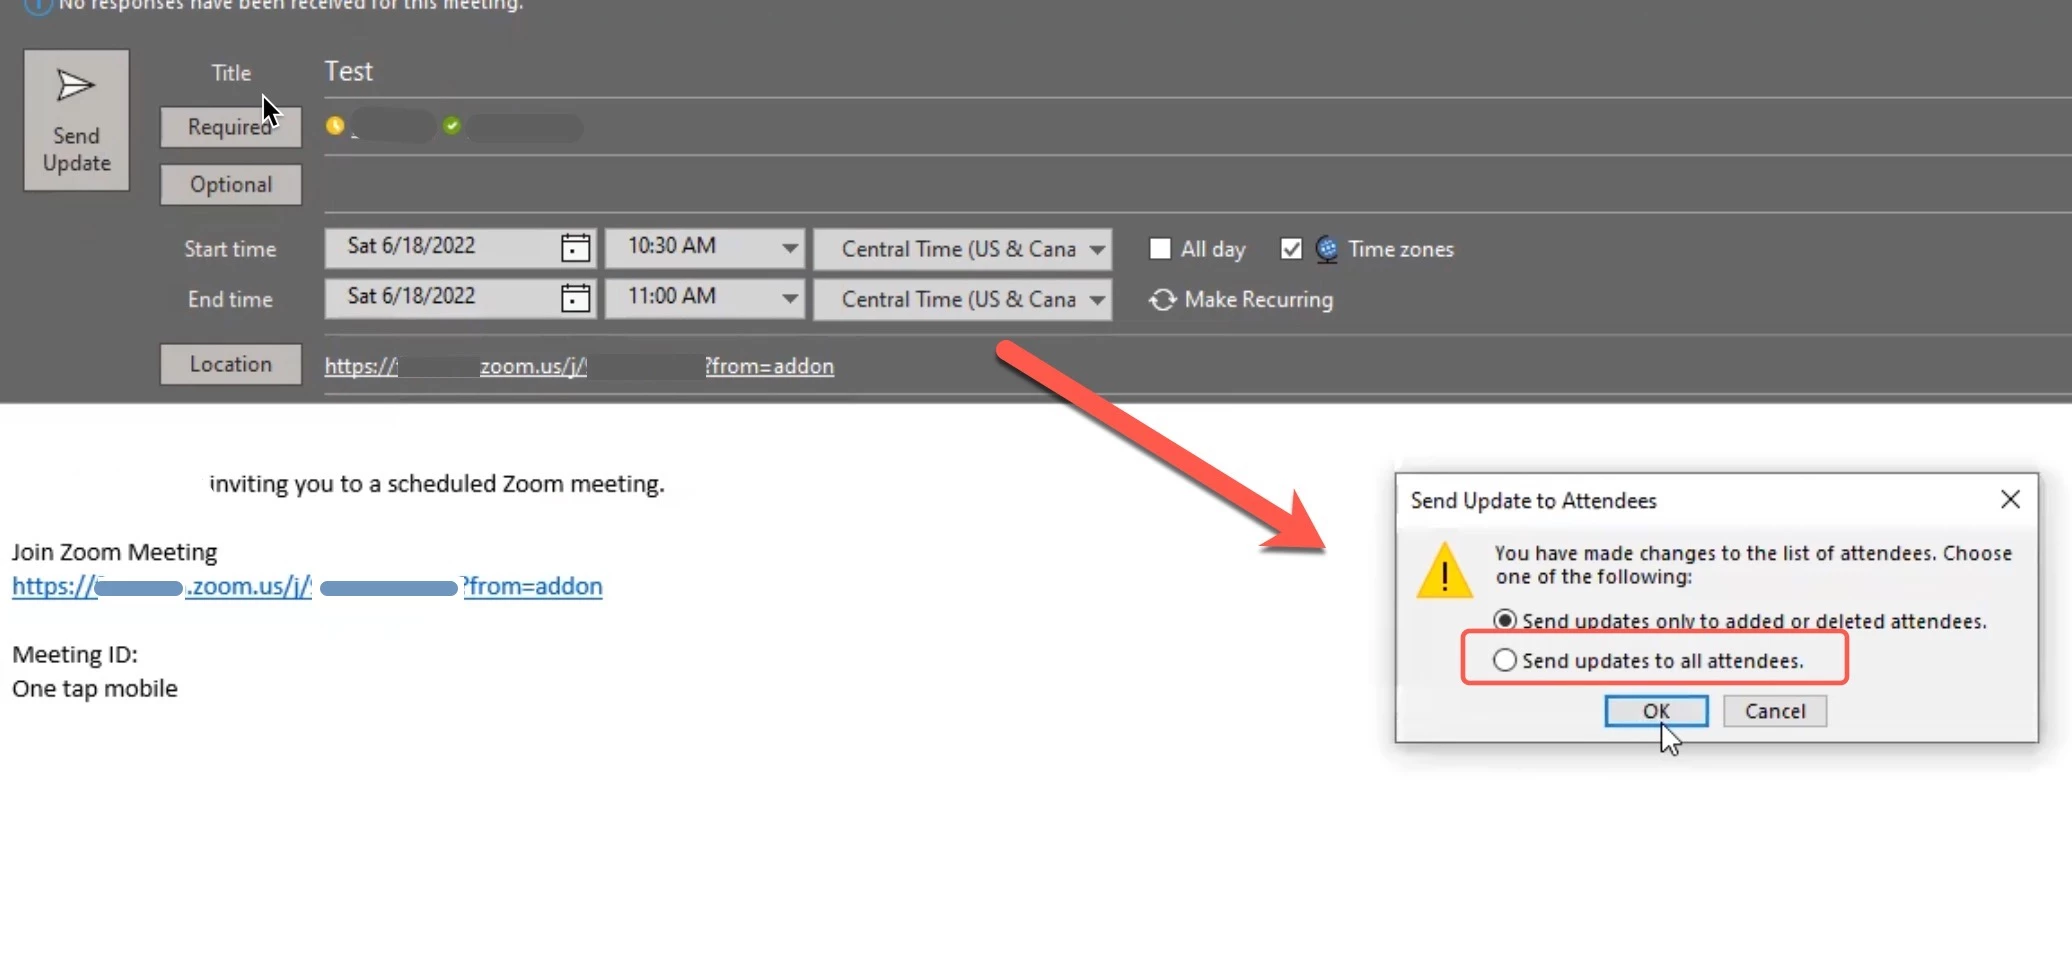Open the Optional attendees picker

click(230, 185)
